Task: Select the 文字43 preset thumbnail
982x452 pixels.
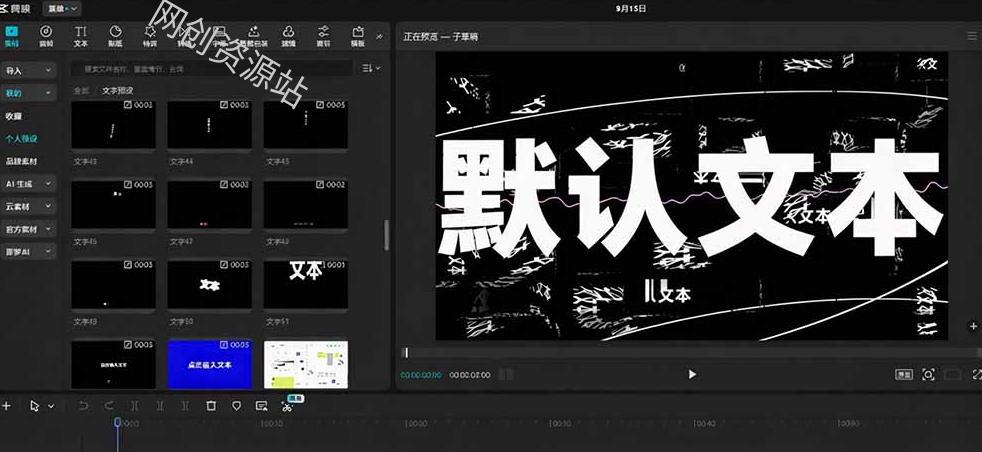Action: 113,124
